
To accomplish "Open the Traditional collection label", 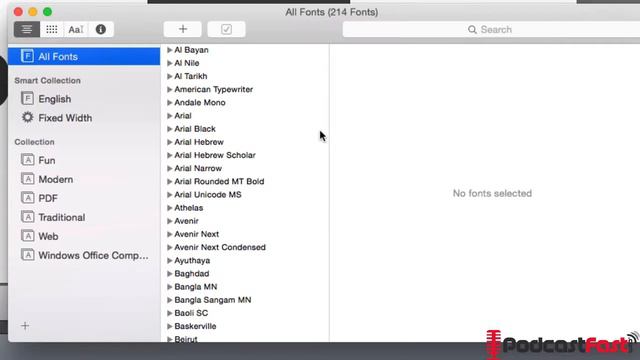I will [x=62, y=217].
